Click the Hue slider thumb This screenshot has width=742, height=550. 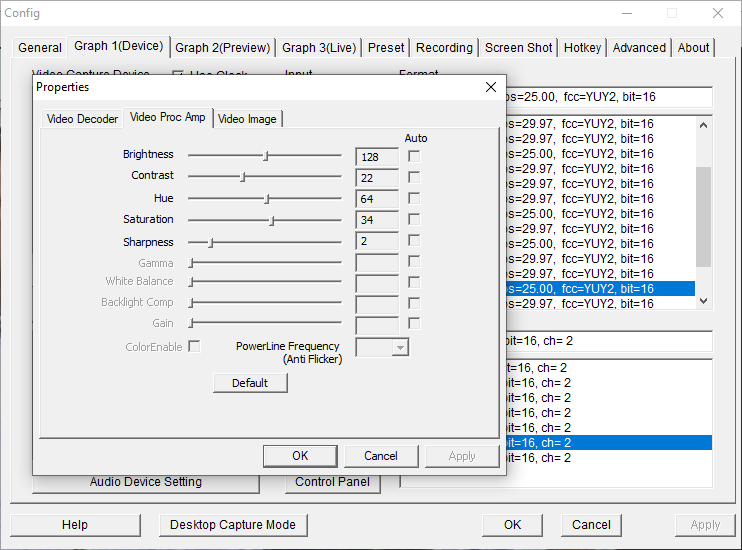[x=267, y=199]
